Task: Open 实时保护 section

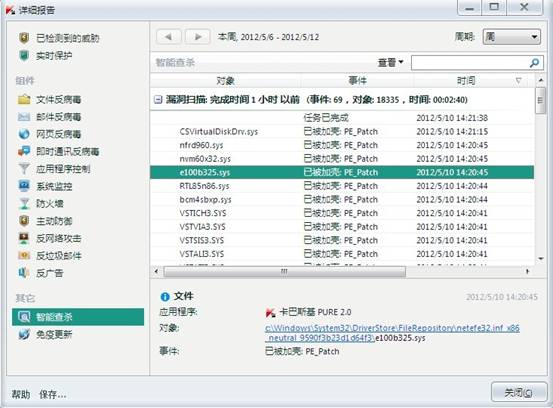Action: tap(54, 56)
